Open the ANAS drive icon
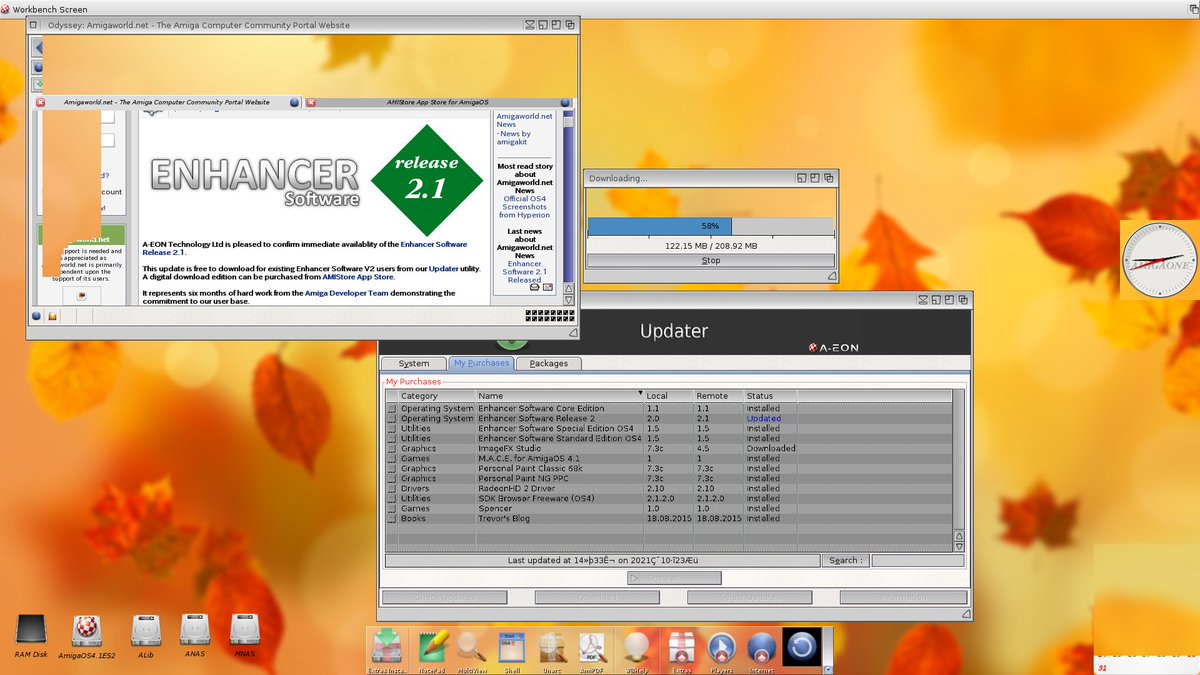1200x675 pixels. pyautogui.click(x=194, y=633)
